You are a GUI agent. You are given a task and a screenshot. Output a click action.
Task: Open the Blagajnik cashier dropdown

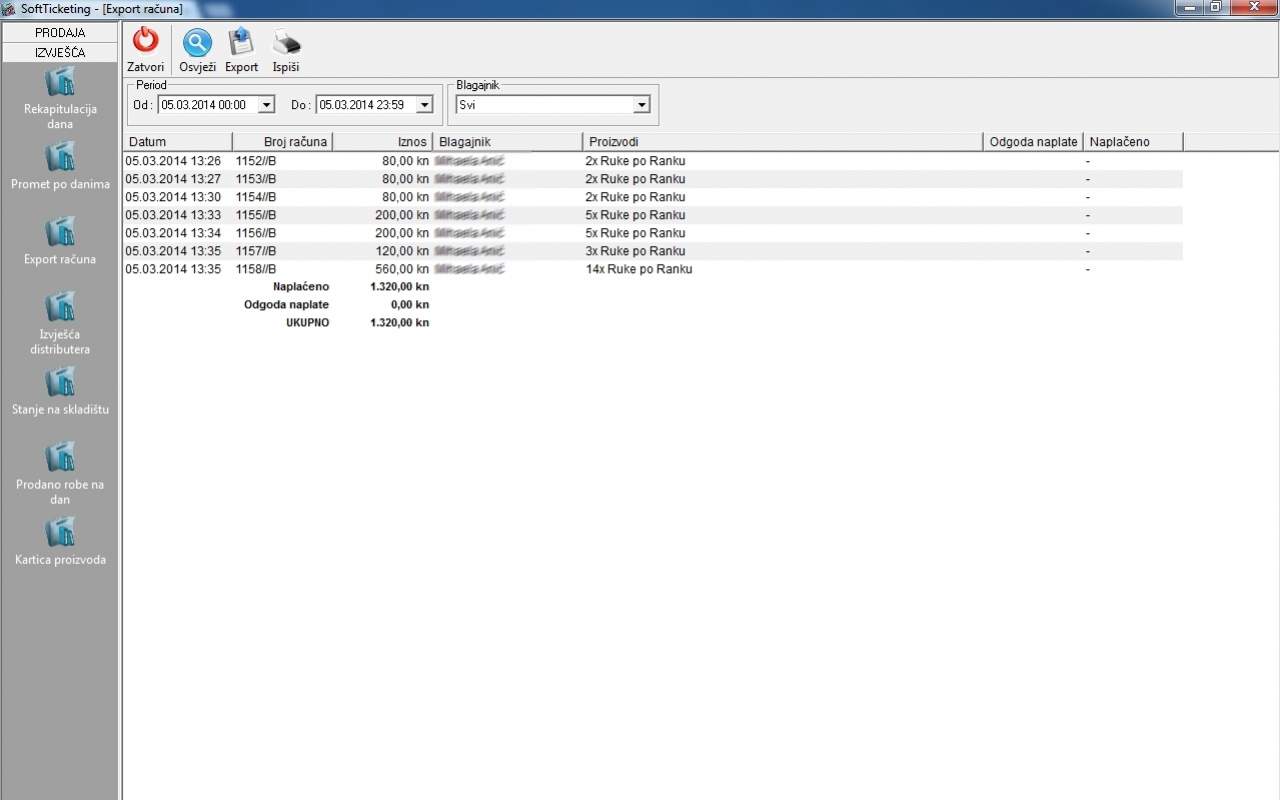pyautogui.click(x=641, y=105)
